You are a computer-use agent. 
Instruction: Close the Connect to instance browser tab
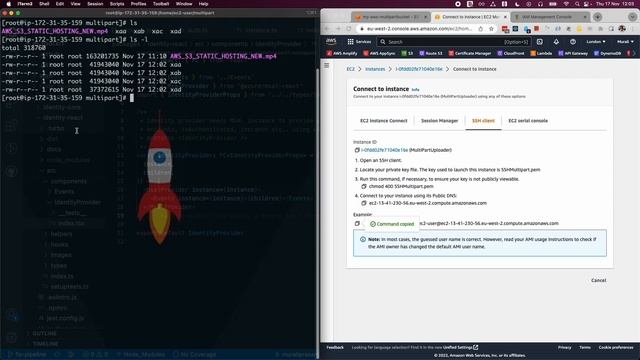[505, 17]
